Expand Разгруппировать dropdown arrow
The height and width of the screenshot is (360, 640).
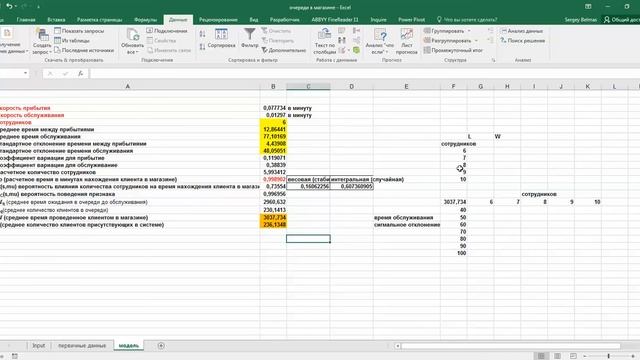[476, 41]
